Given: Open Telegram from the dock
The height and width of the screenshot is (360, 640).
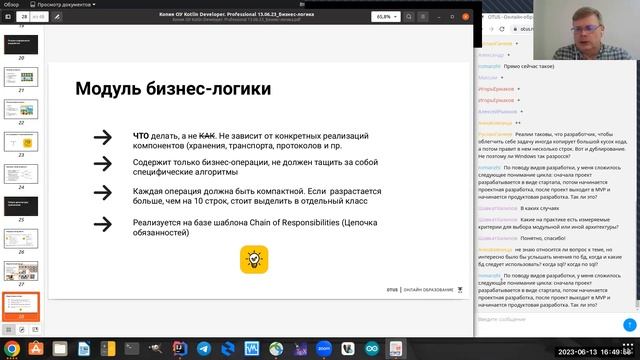Looking at the screenshot, I should click(204, 349).
